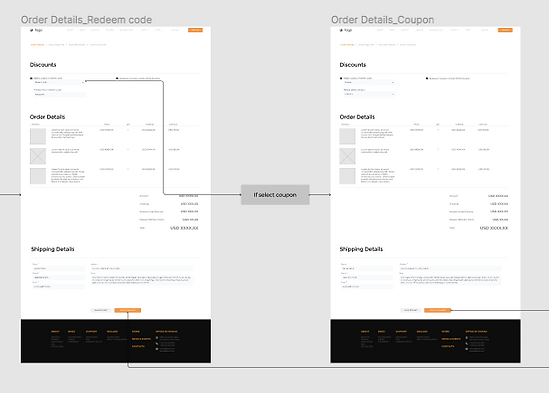Select the Order Details heading in Coupon frame
Image resolution: width=549 pixels, height=393 pixels.
(x=357, y=117)
